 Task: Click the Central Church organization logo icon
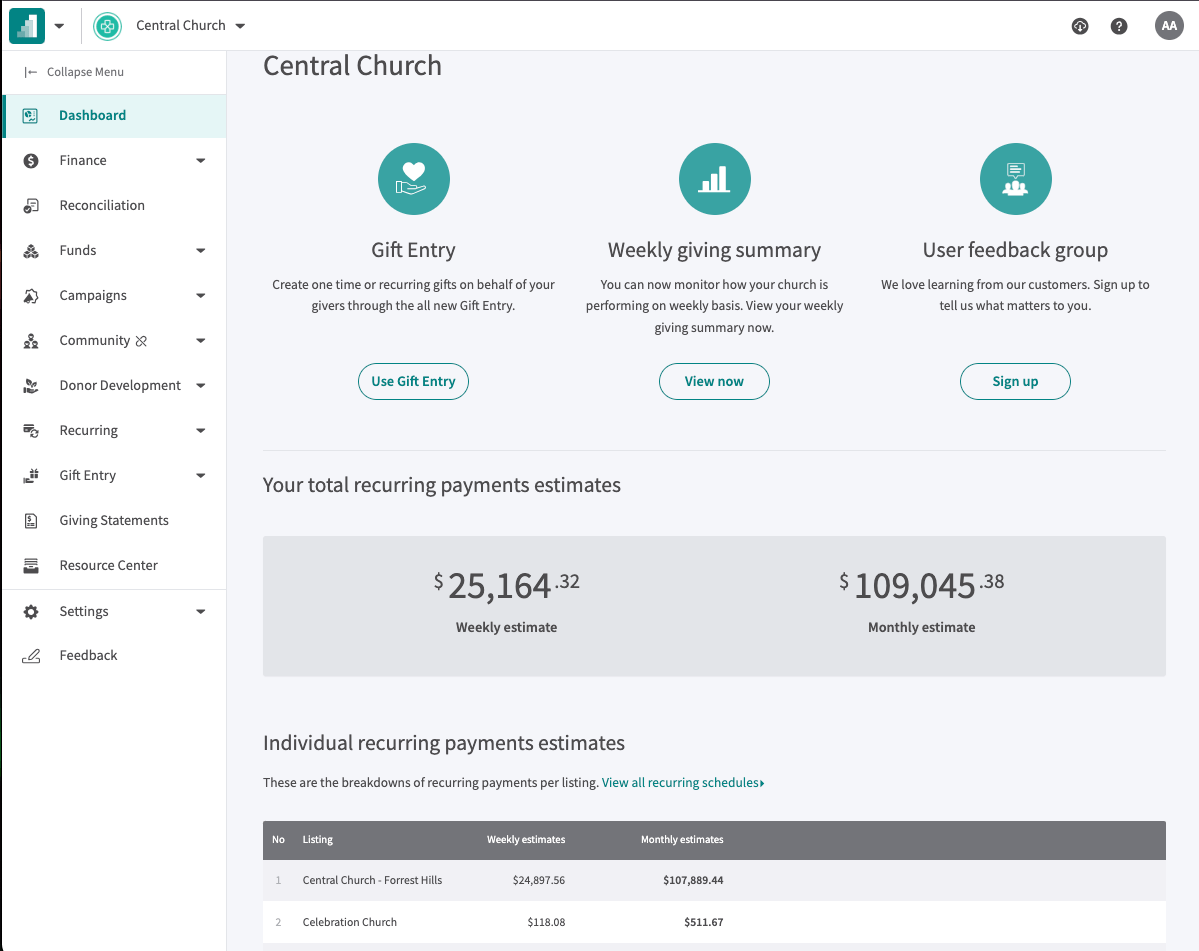tap(107, 26)
